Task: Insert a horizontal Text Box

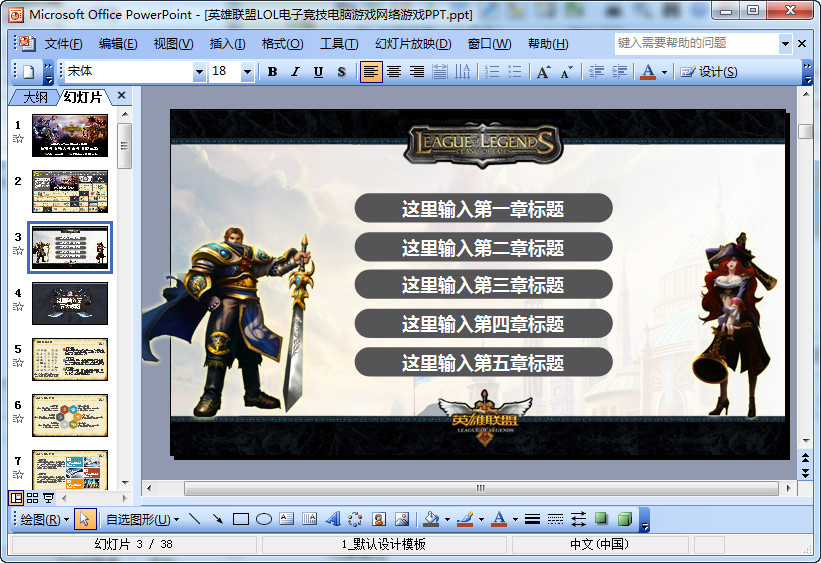Action: (286, 519)
